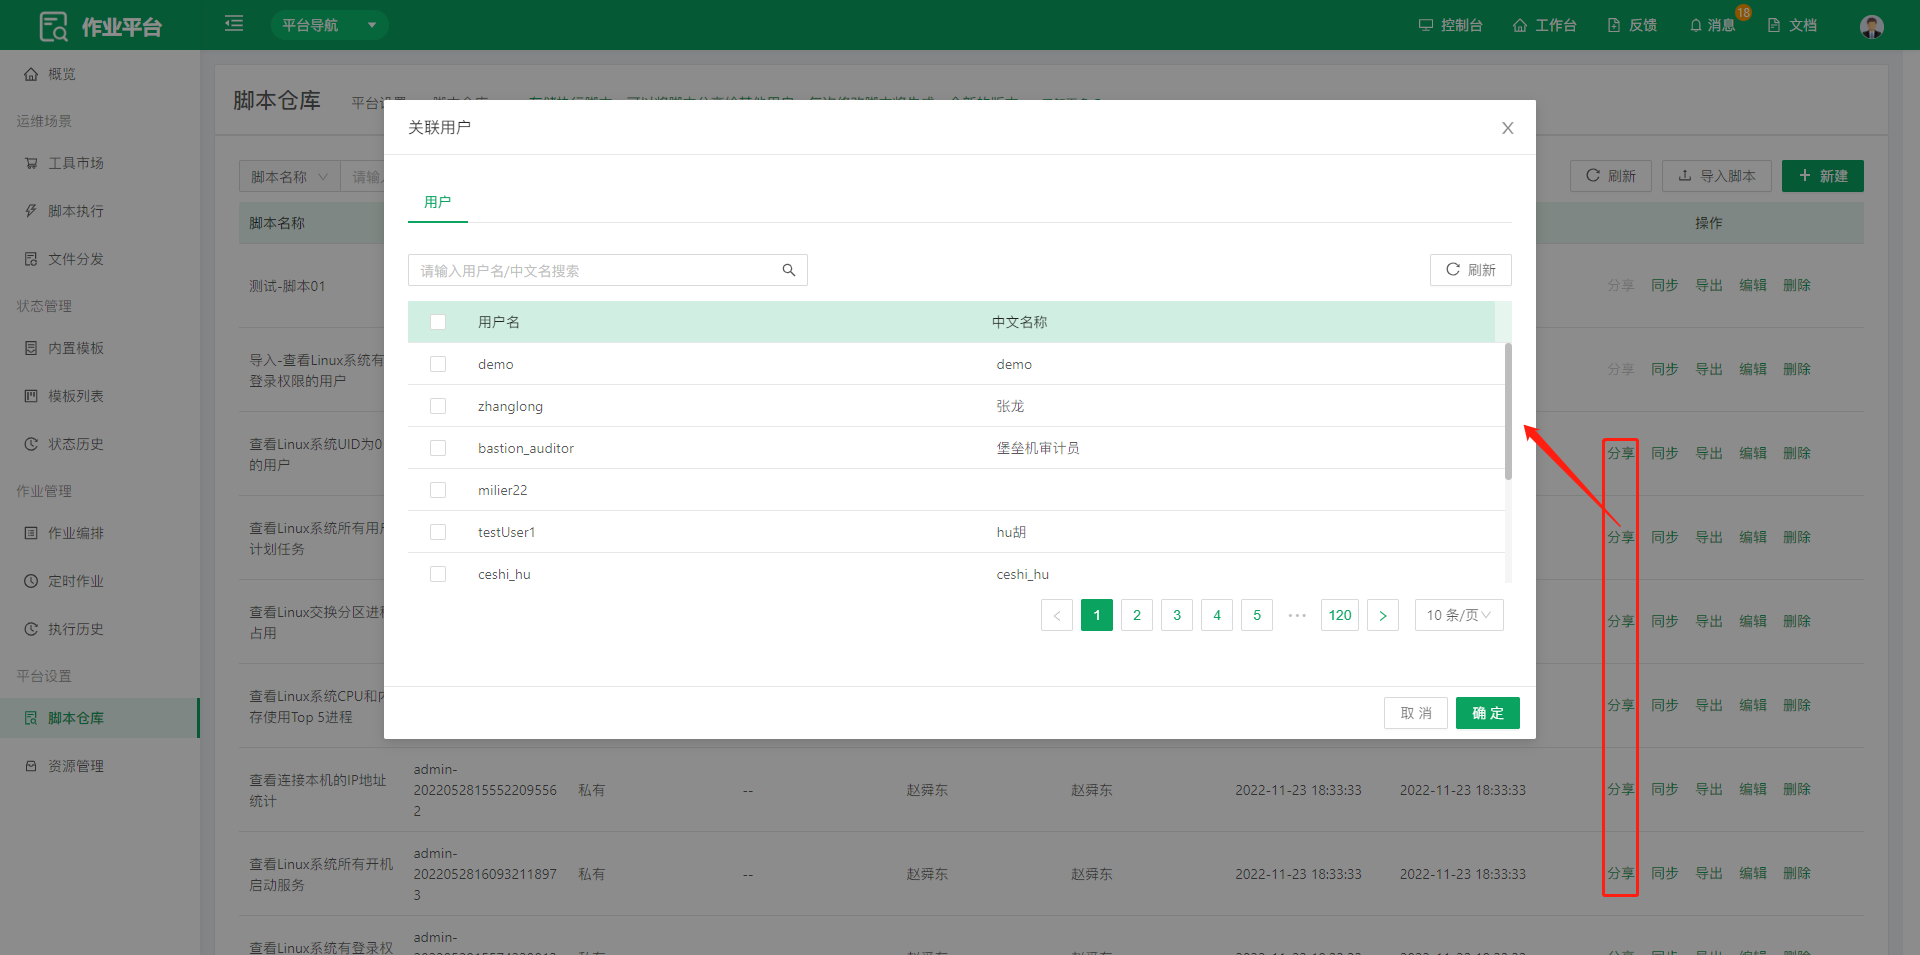1920x955 pixels.
Task: Refresh the user list in dialog
Action: pos(1470,270)
